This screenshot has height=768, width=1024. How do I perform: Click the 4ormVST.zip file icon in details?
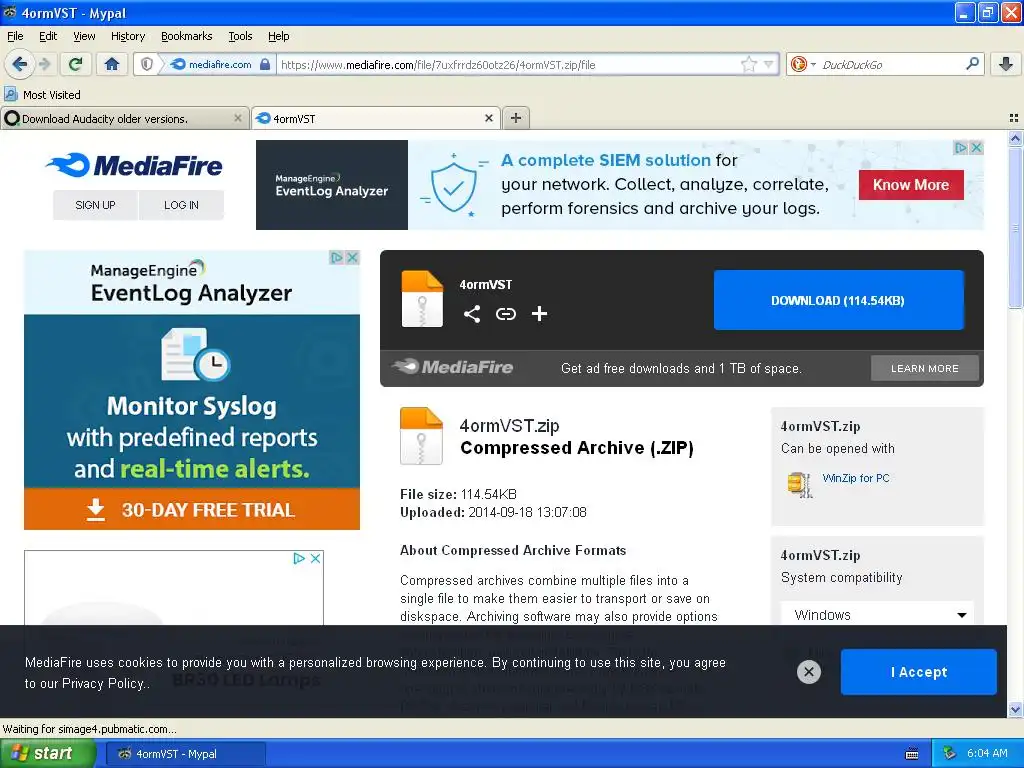421,436
